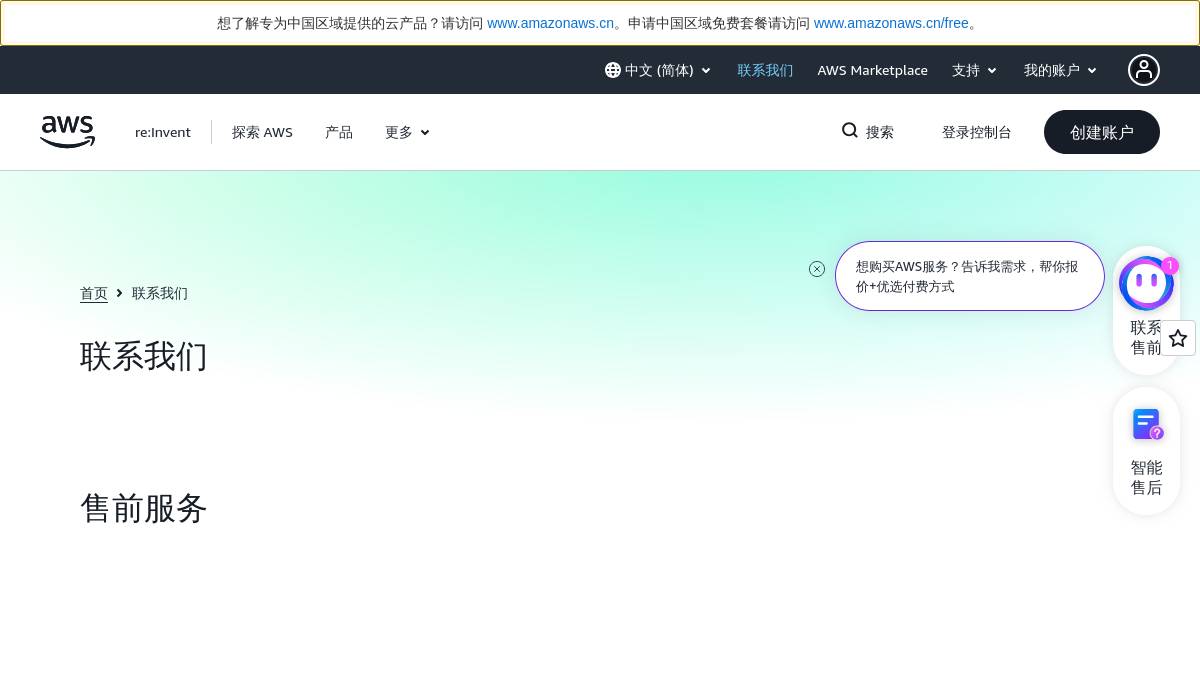Close the chat prompt bubble
This screenshot has width=1200, height=675.
click(817, 269)
